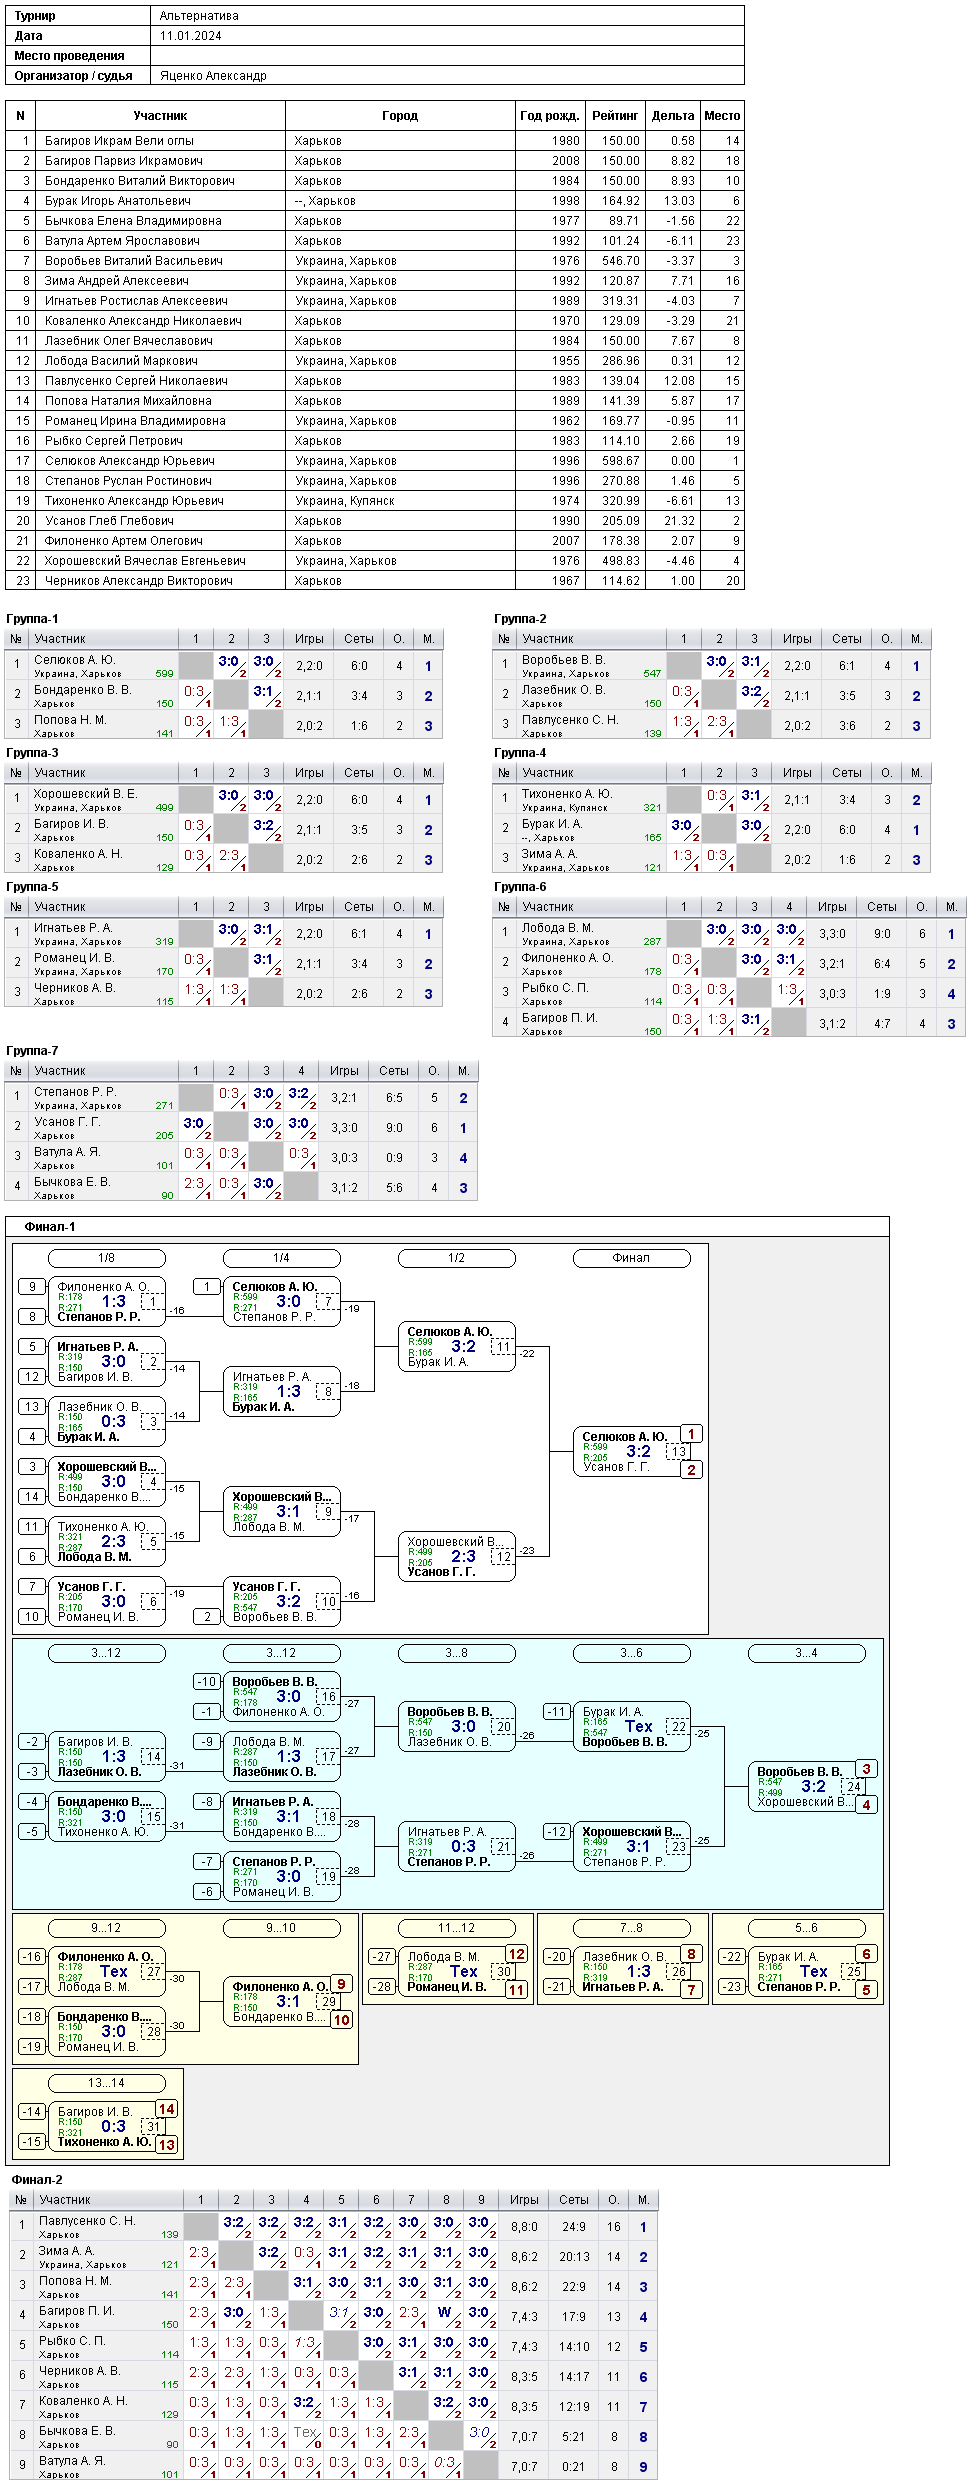Click the "Финал-1" section heading
976x2485 pixels.
(x=50, y=1227)
